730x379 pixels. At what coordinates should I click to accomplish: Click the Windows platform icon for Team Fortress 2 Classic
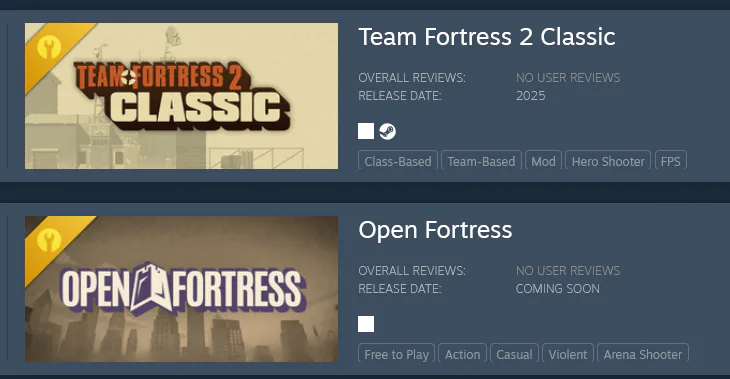(366, 131)
